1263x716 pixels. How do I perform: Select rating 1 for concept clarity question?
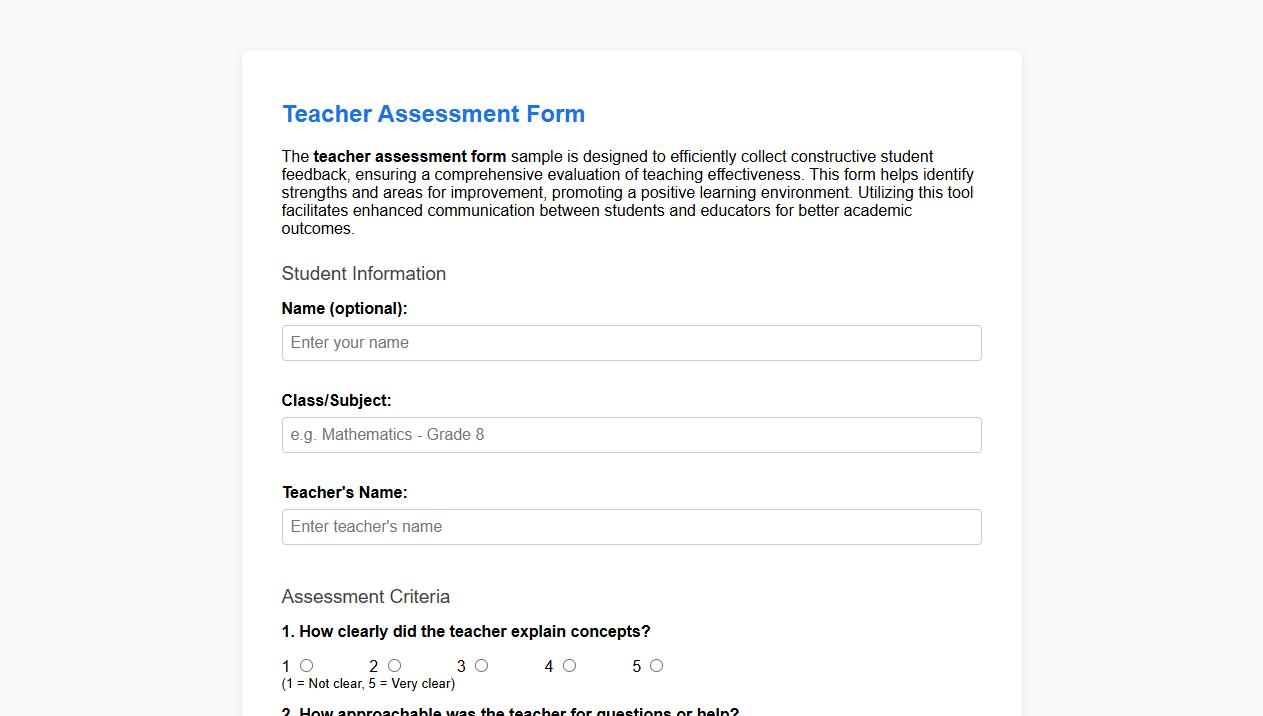click(306, 665)
